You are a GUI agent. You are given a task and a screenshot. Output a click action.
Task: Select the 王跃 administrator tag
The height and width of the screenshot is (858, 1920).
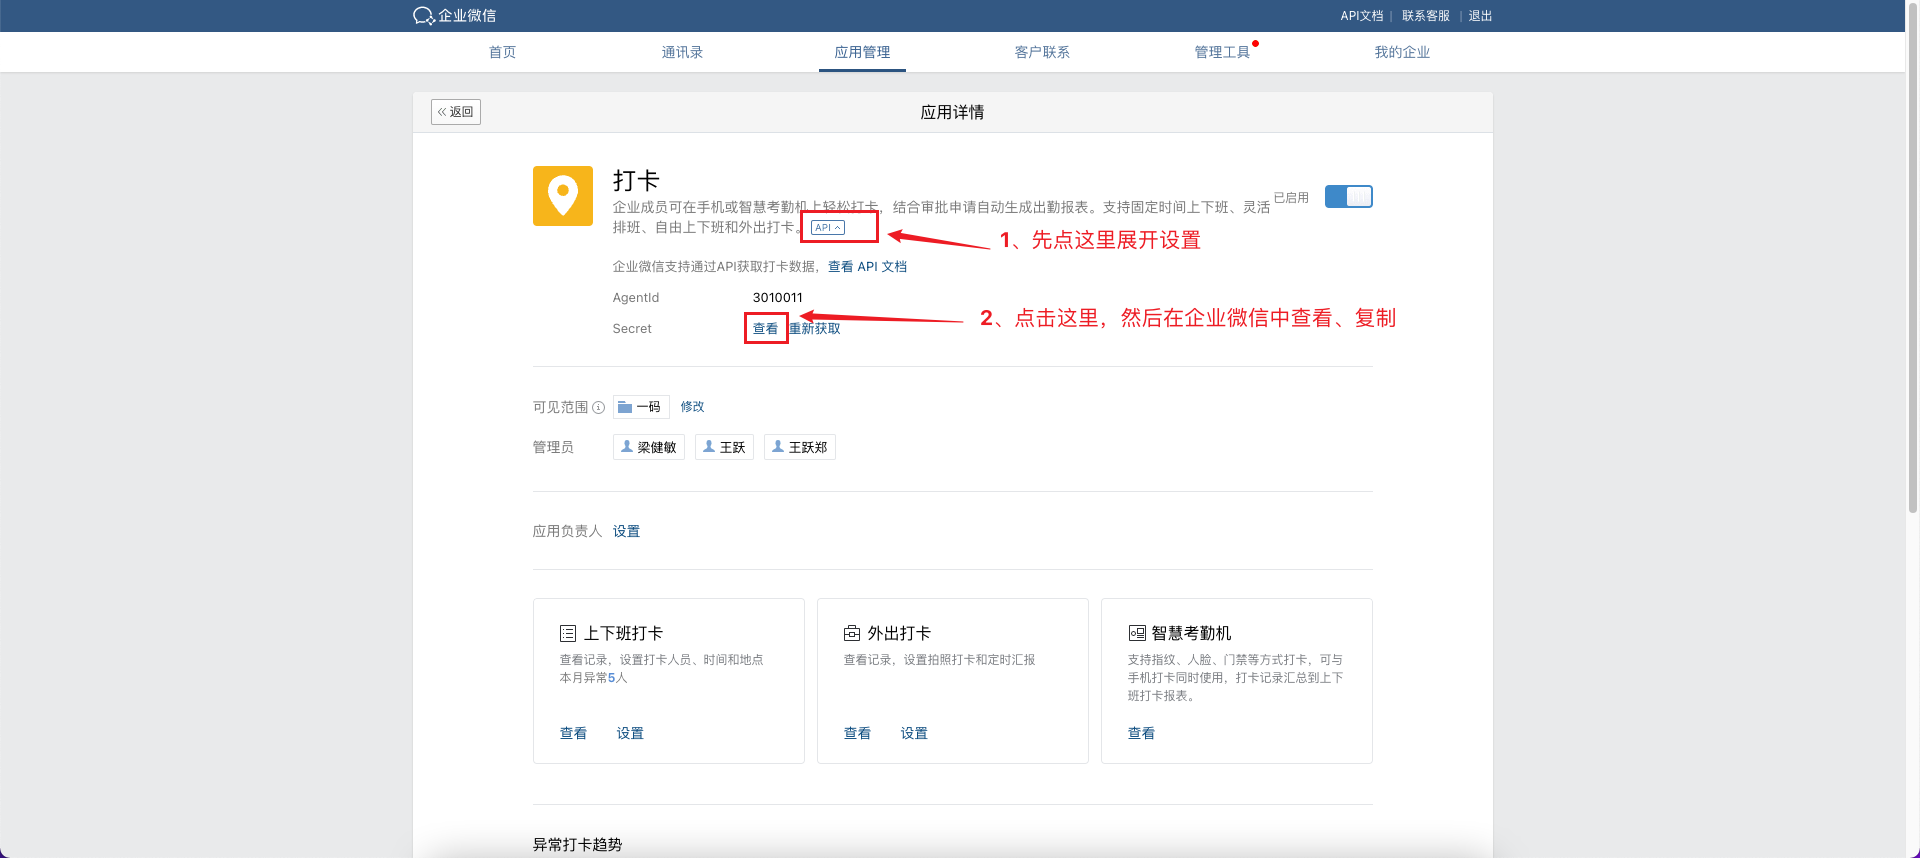pyautogui.click(x=724, y=447)
